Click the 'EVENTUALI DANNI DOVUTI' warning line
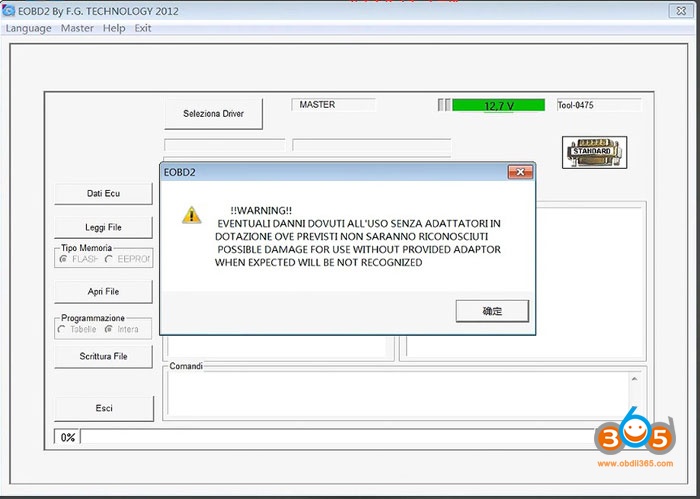The height and width of the screenshot is (499, 700). tap(359, 224)
